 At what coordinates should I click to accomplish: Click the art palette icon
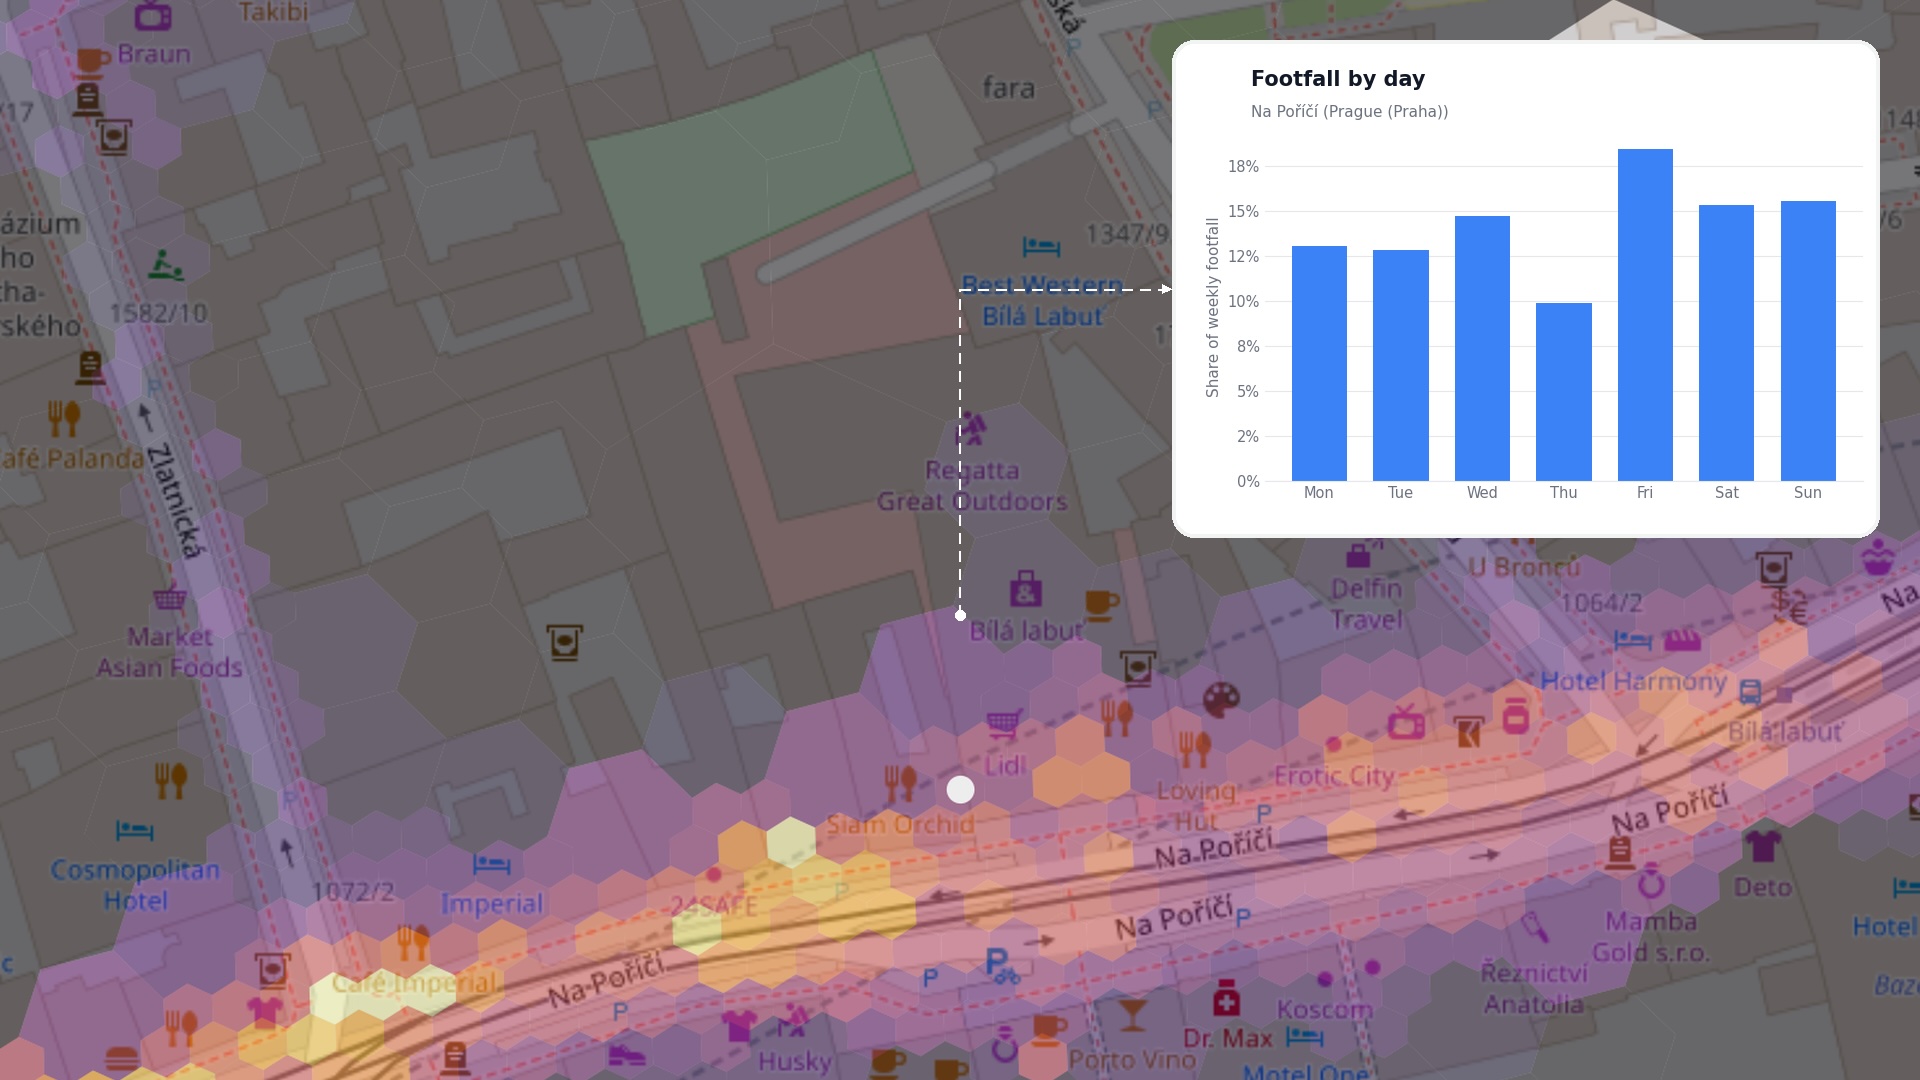pos(1221,700)
